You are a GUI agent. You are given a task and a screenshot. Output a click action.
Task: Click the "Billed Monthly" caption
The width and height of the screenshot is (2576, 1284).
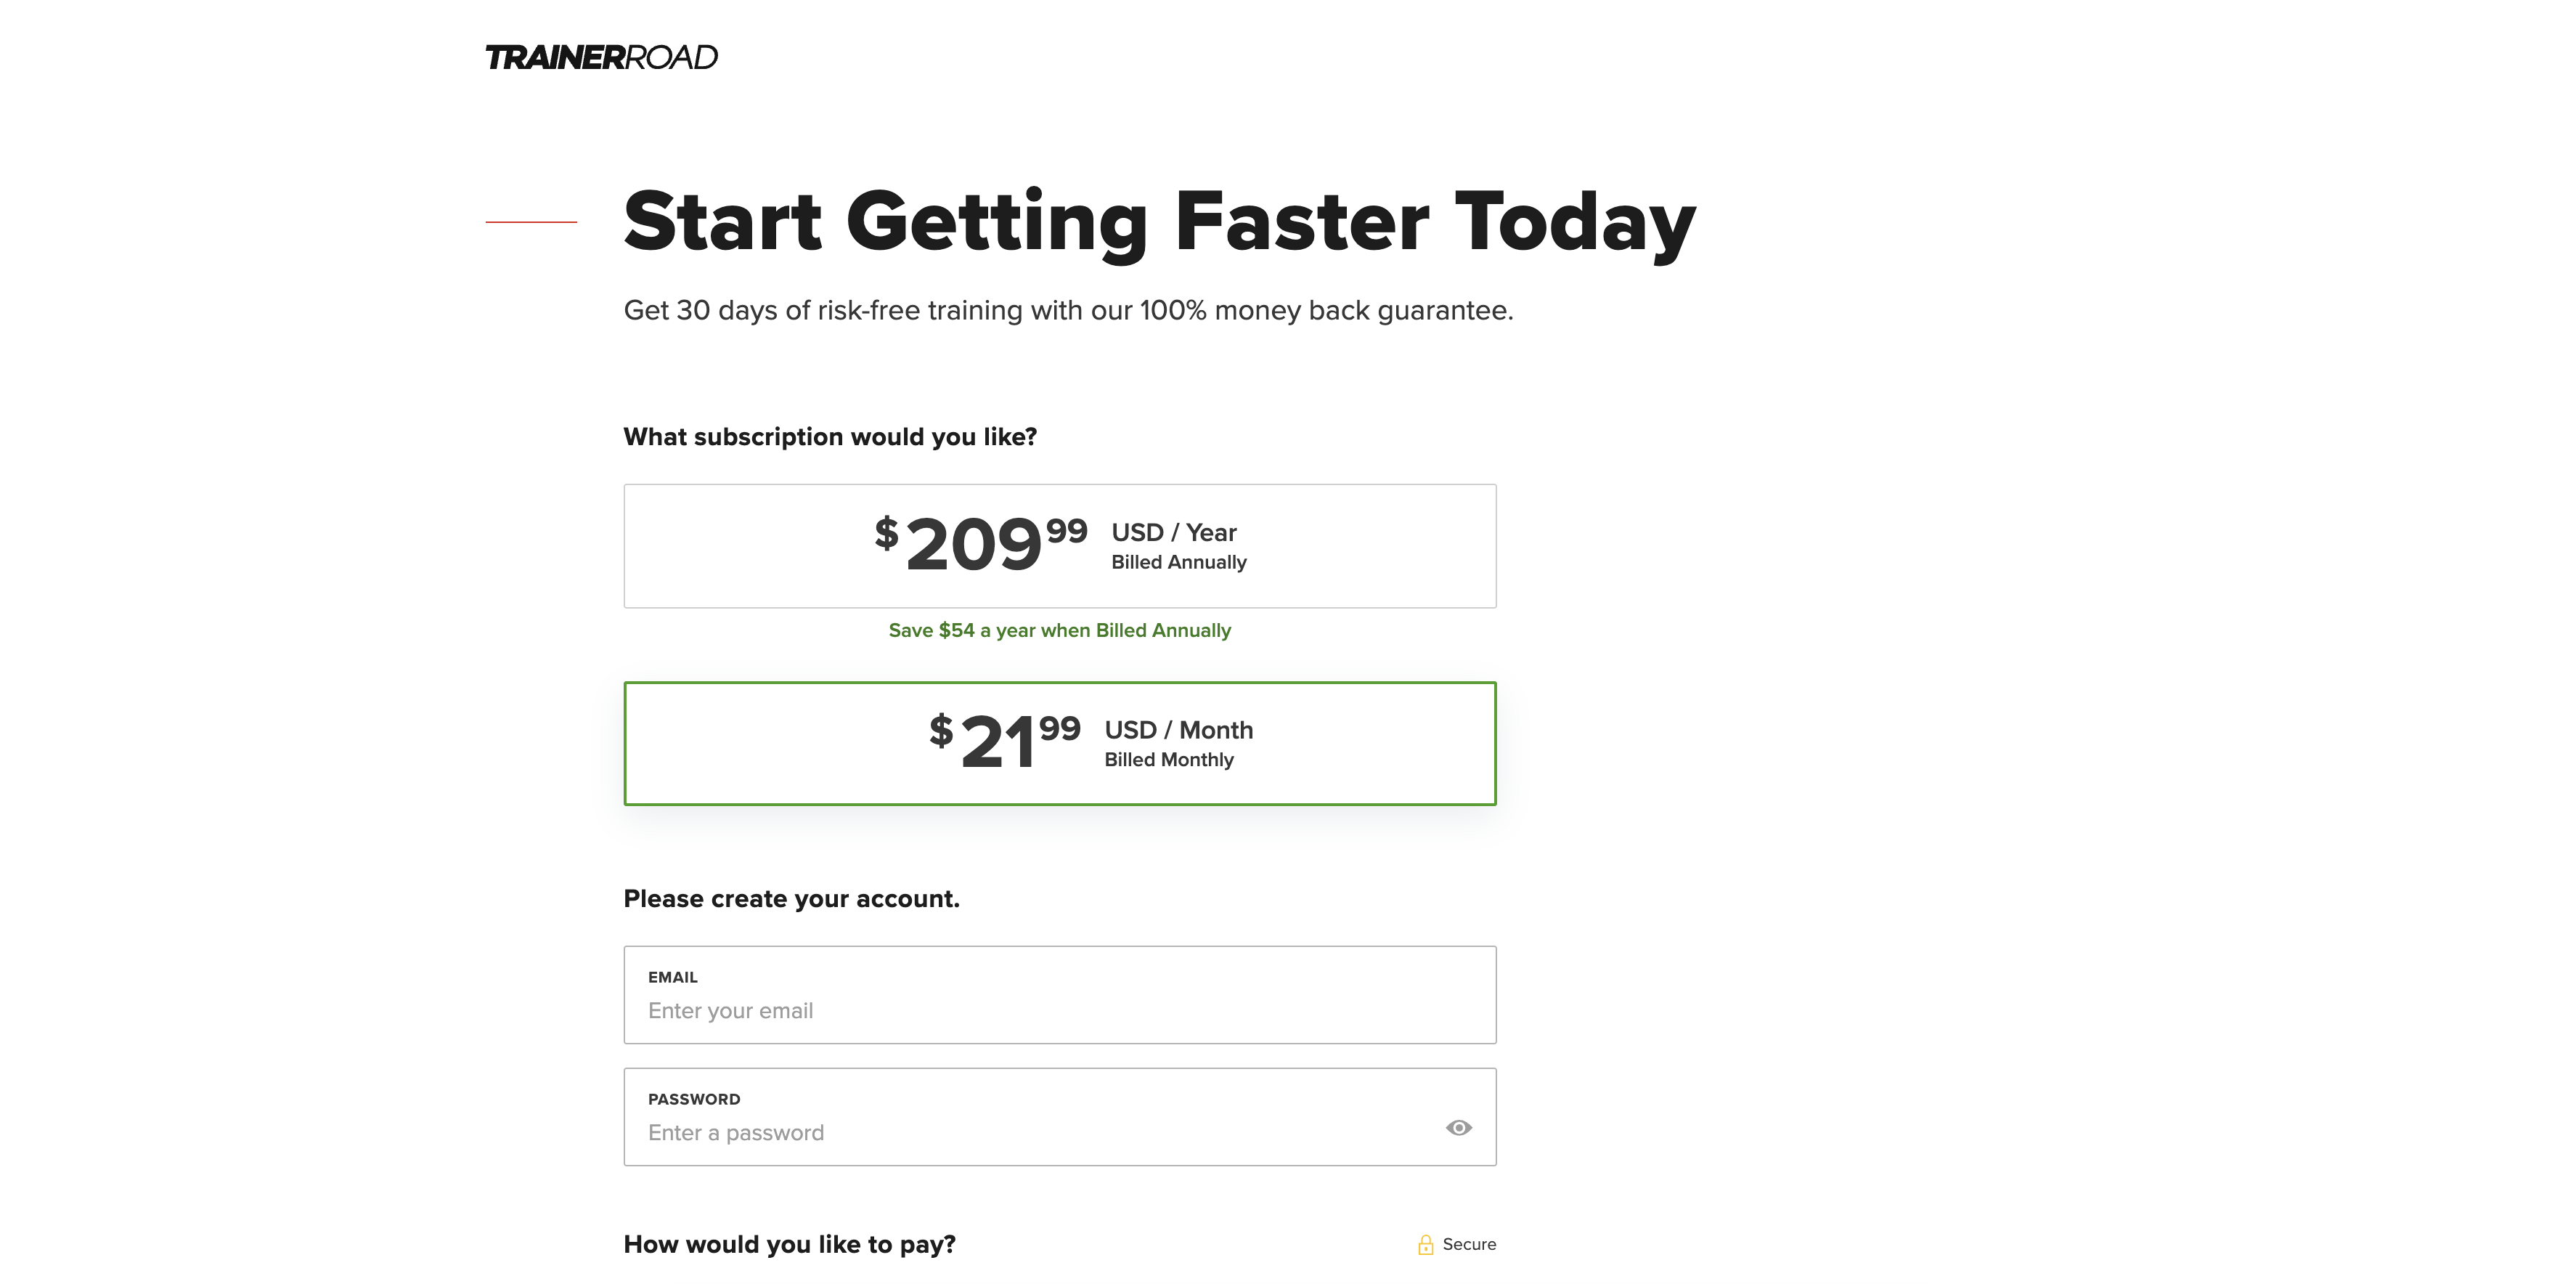[x=1168, y=760]
